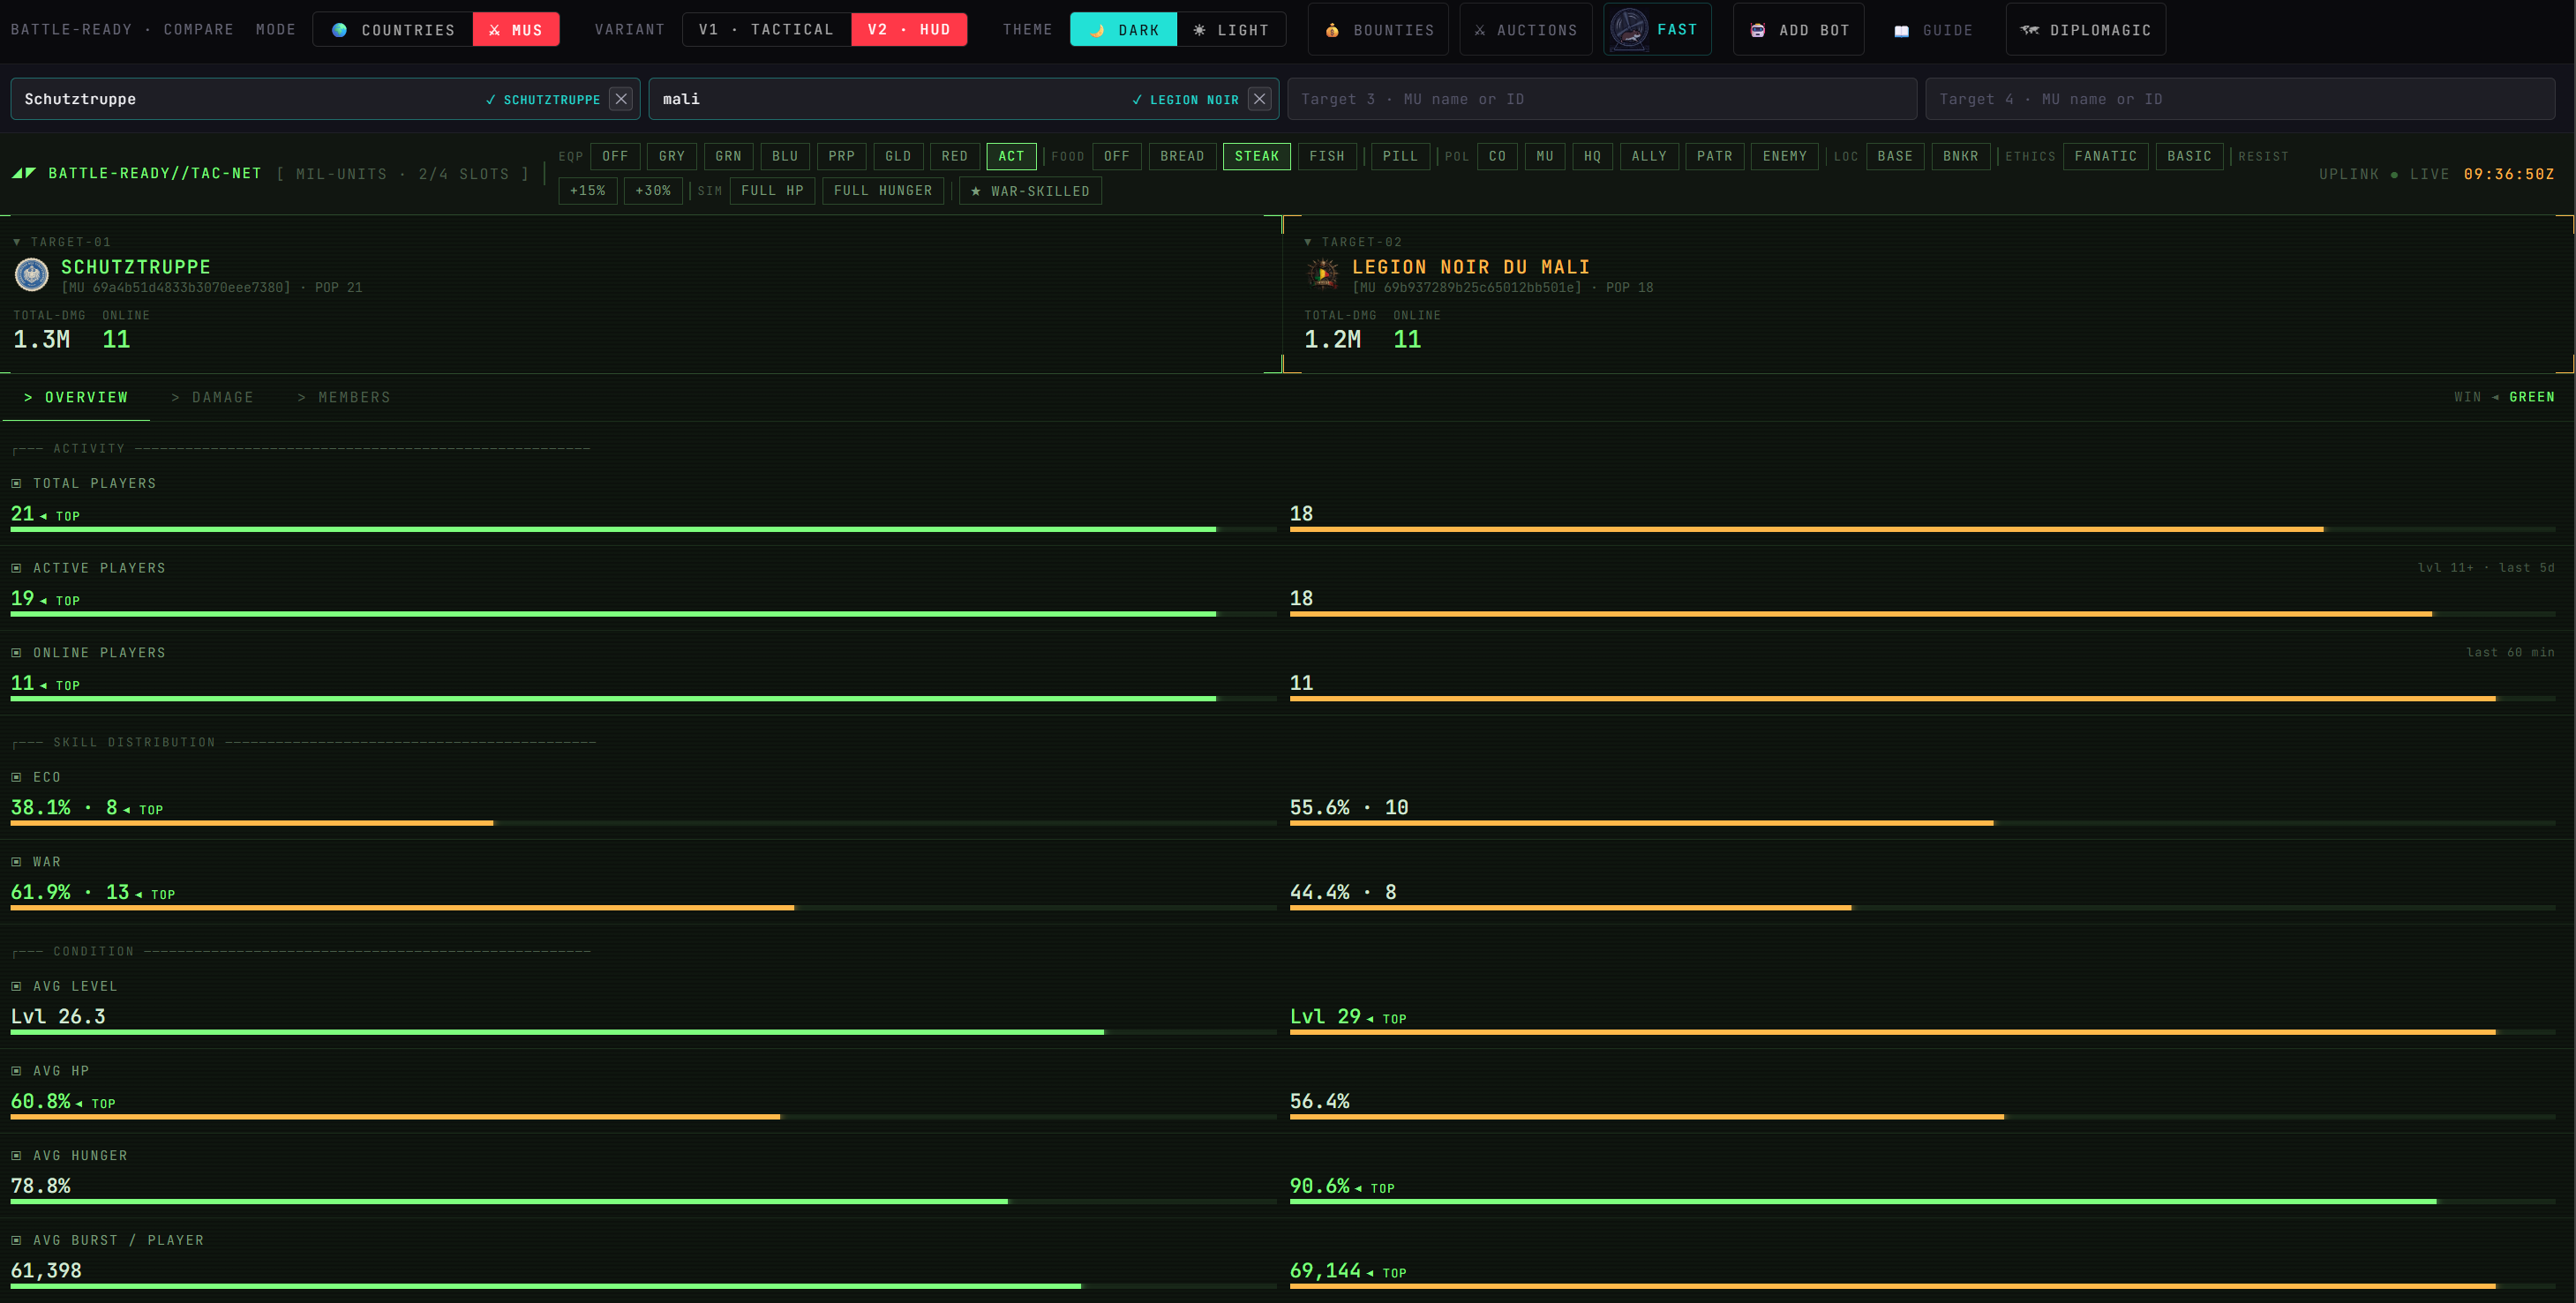Remove the Legion Noir target using X icon

pyautogui.click(x=1259, y=99)
